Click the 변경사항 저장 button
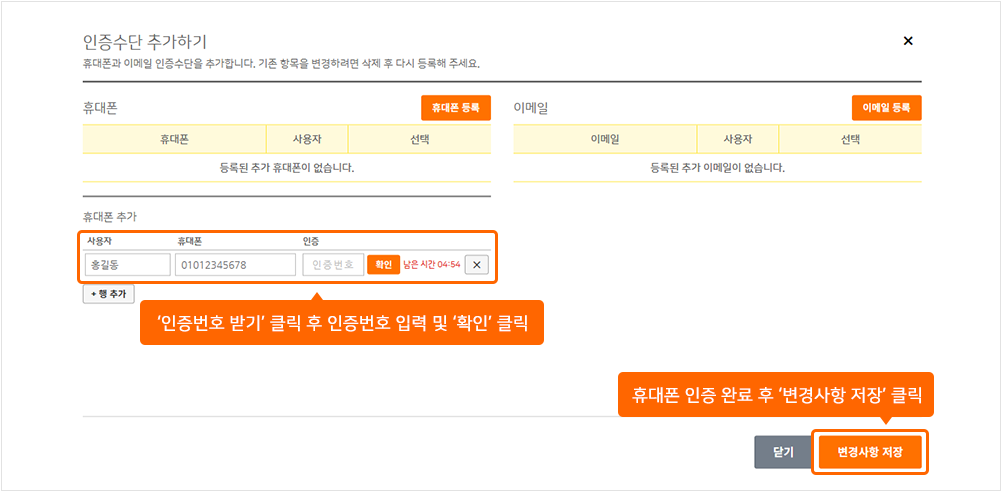Viewport: 1002px width, 493px height. (x=870, y=452)
